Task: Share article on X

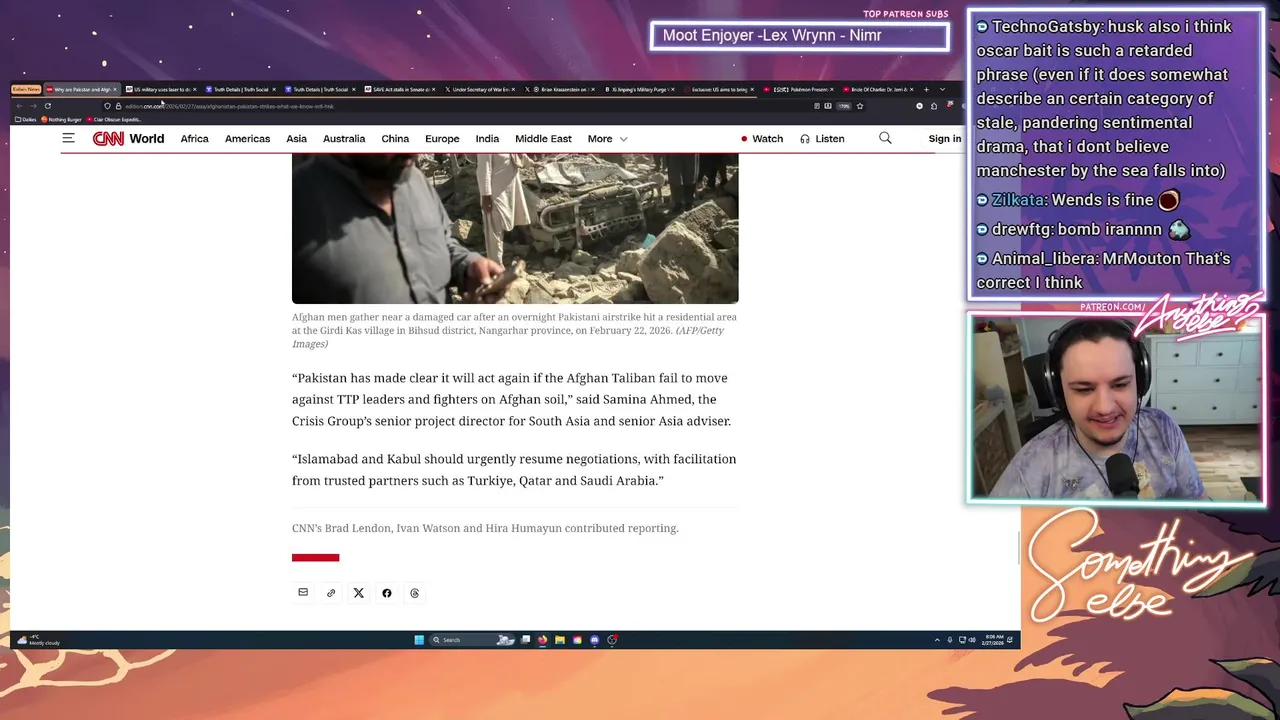Action: tap(359, 593)
